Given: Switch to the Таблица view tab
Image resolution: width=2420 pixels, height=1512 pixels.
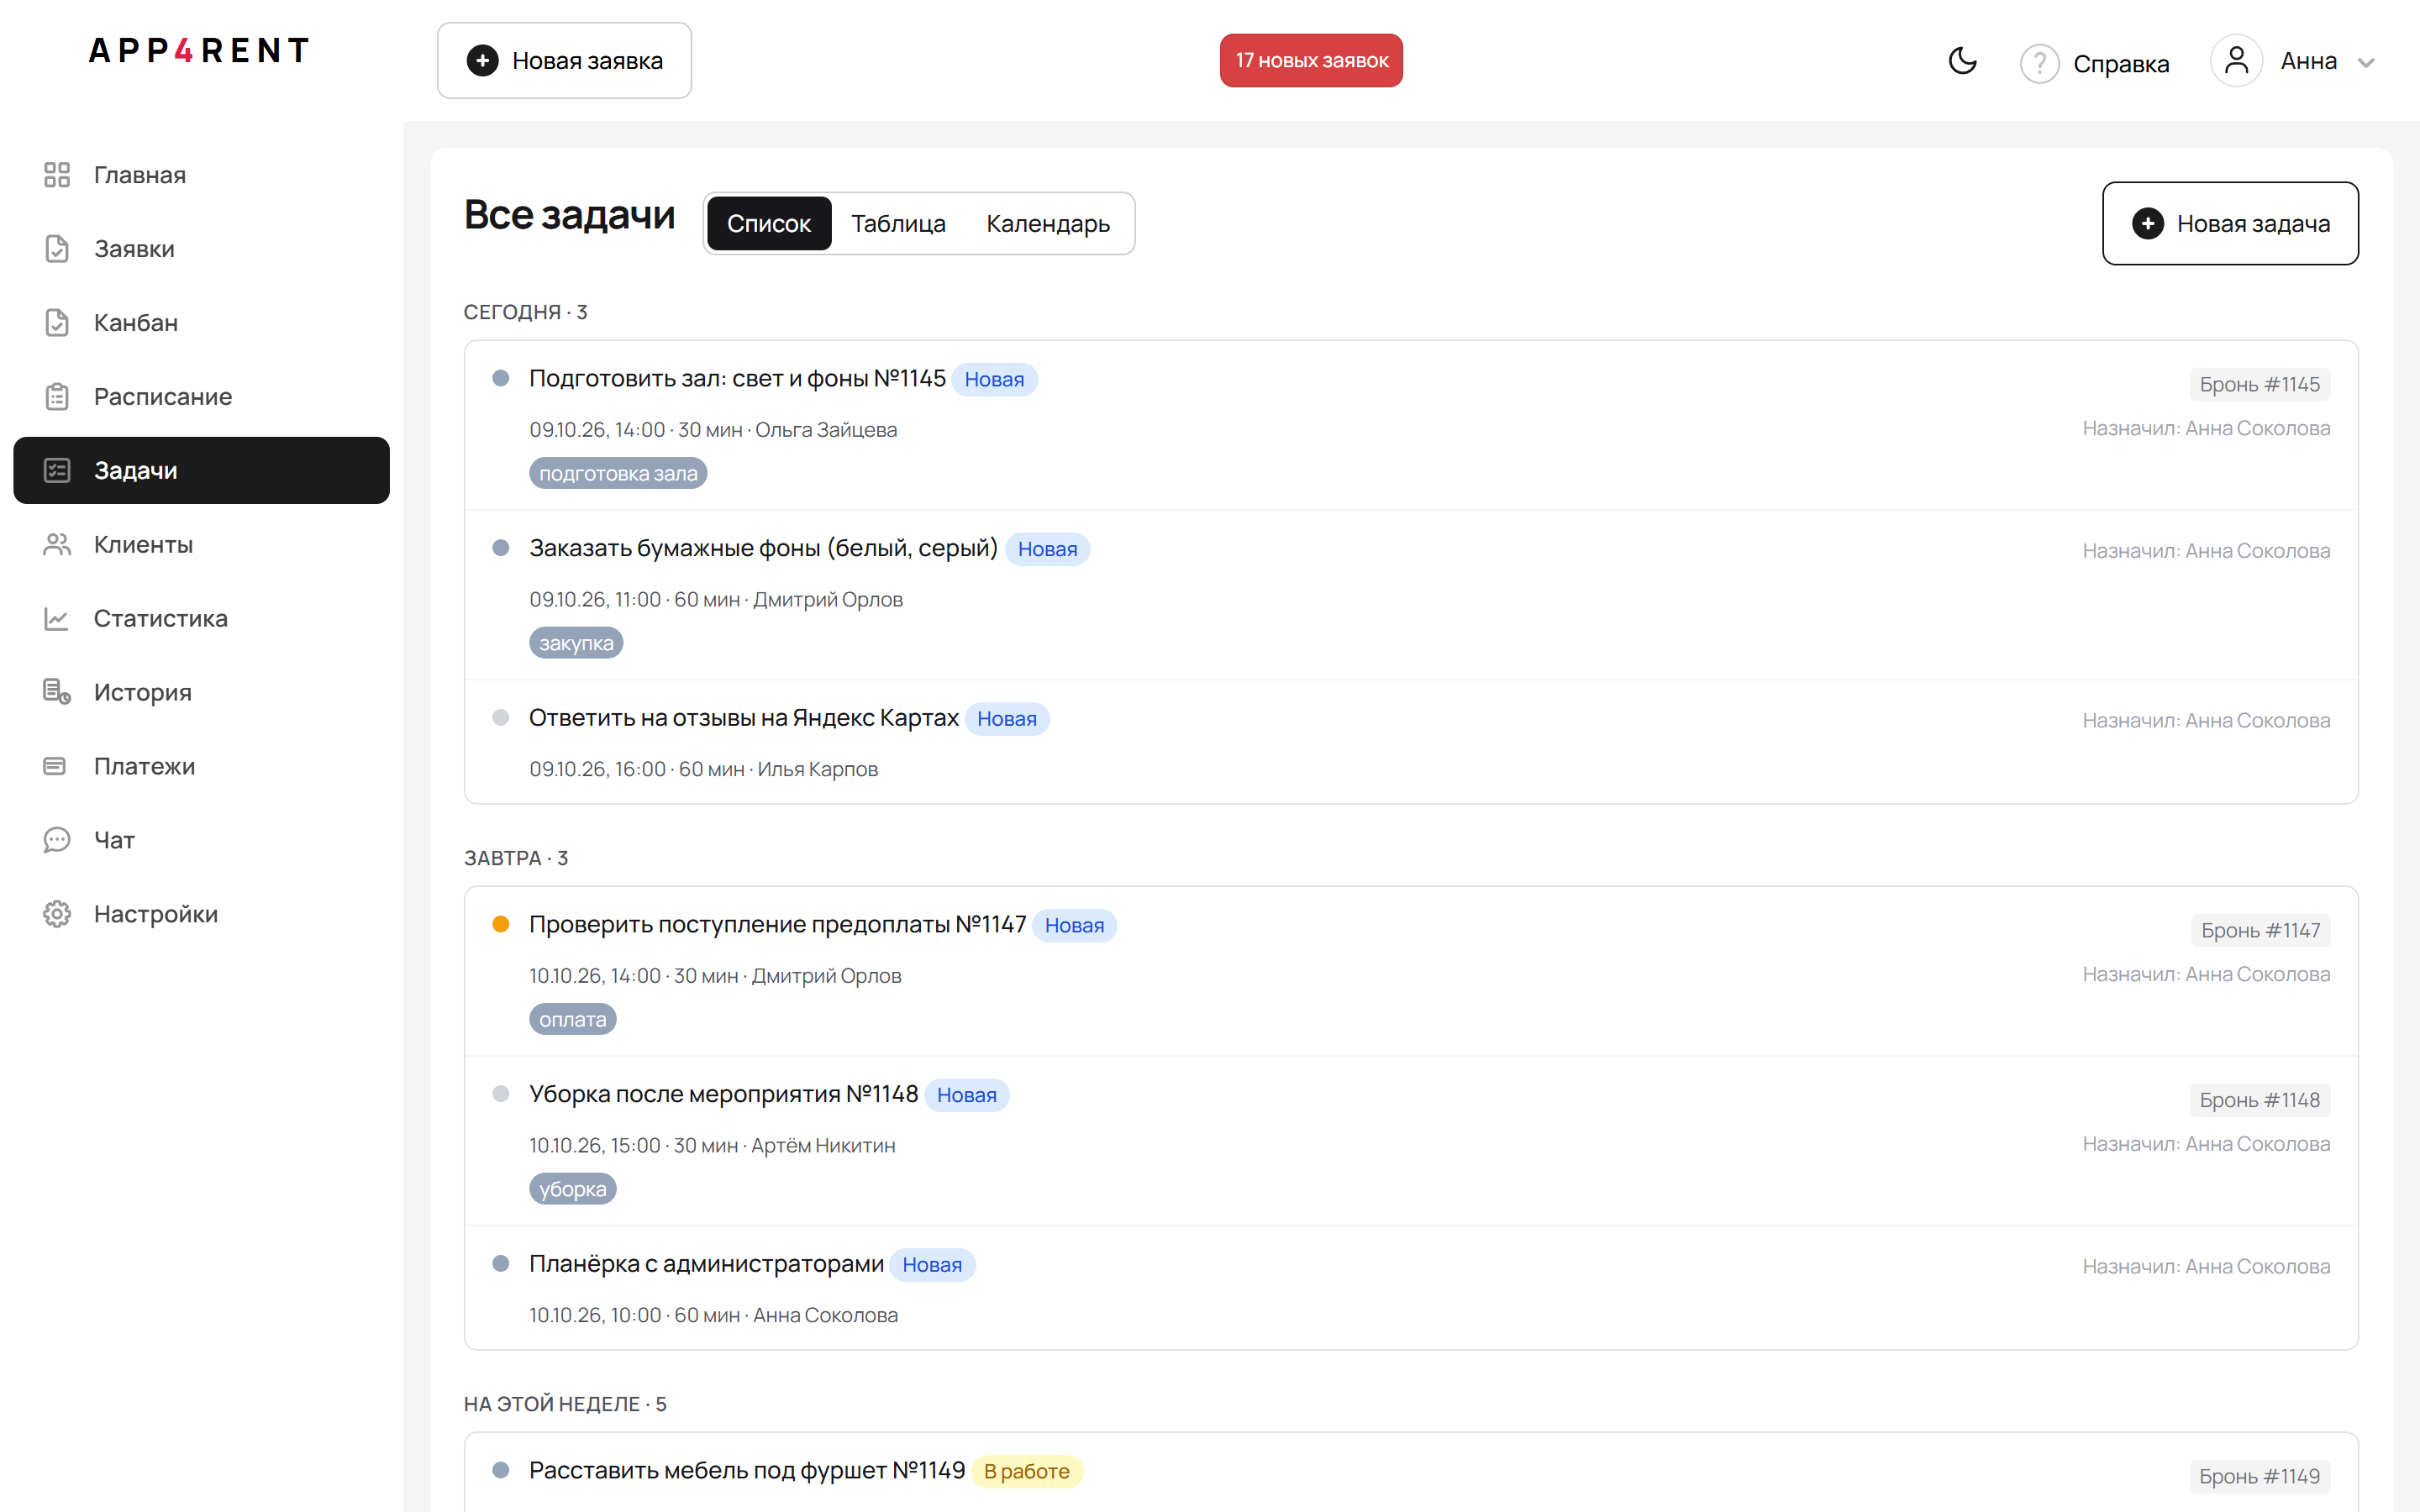Looking at the screenshot, I should (898, 223).
